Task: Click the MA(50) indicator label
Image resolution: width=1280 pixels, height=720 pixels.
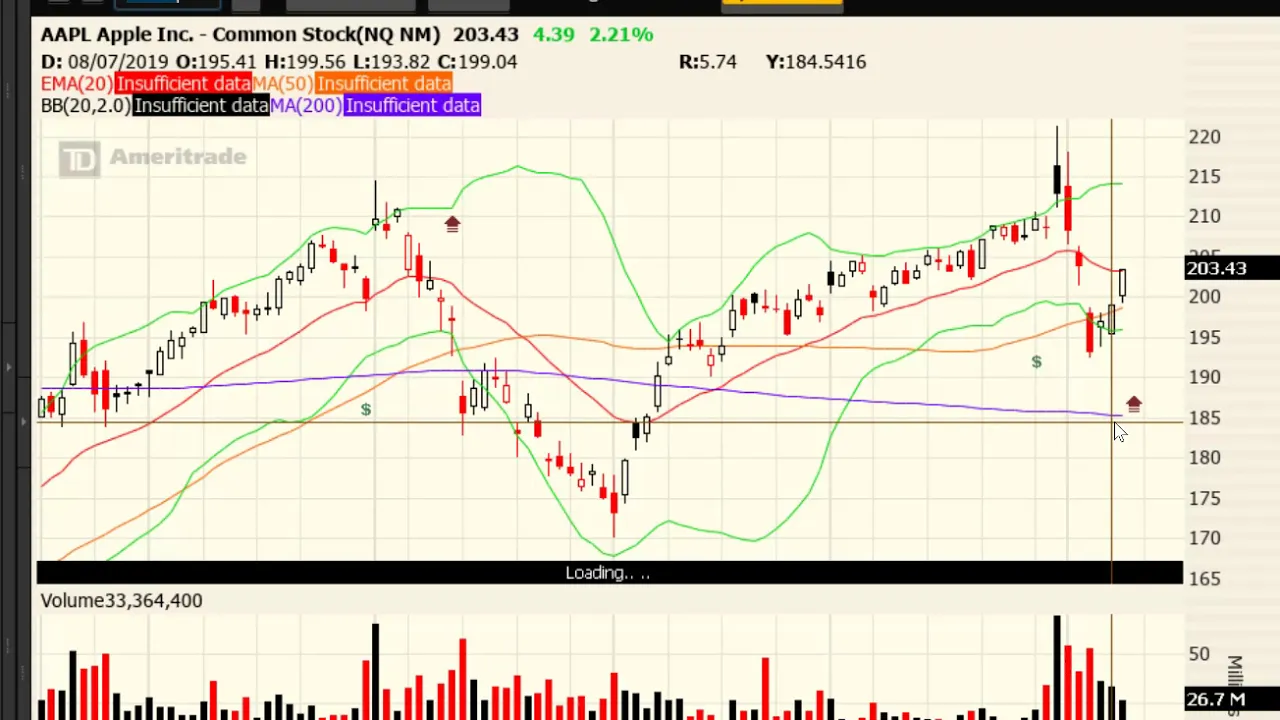Action: tap(282, 83)
